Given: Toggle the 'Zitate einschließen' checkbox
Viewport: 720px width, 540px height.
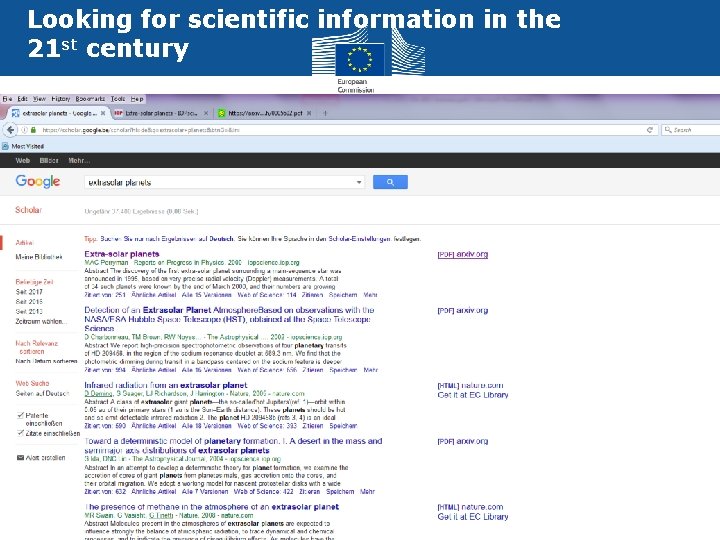Looking at the screenshot, I should coord(20,433).
